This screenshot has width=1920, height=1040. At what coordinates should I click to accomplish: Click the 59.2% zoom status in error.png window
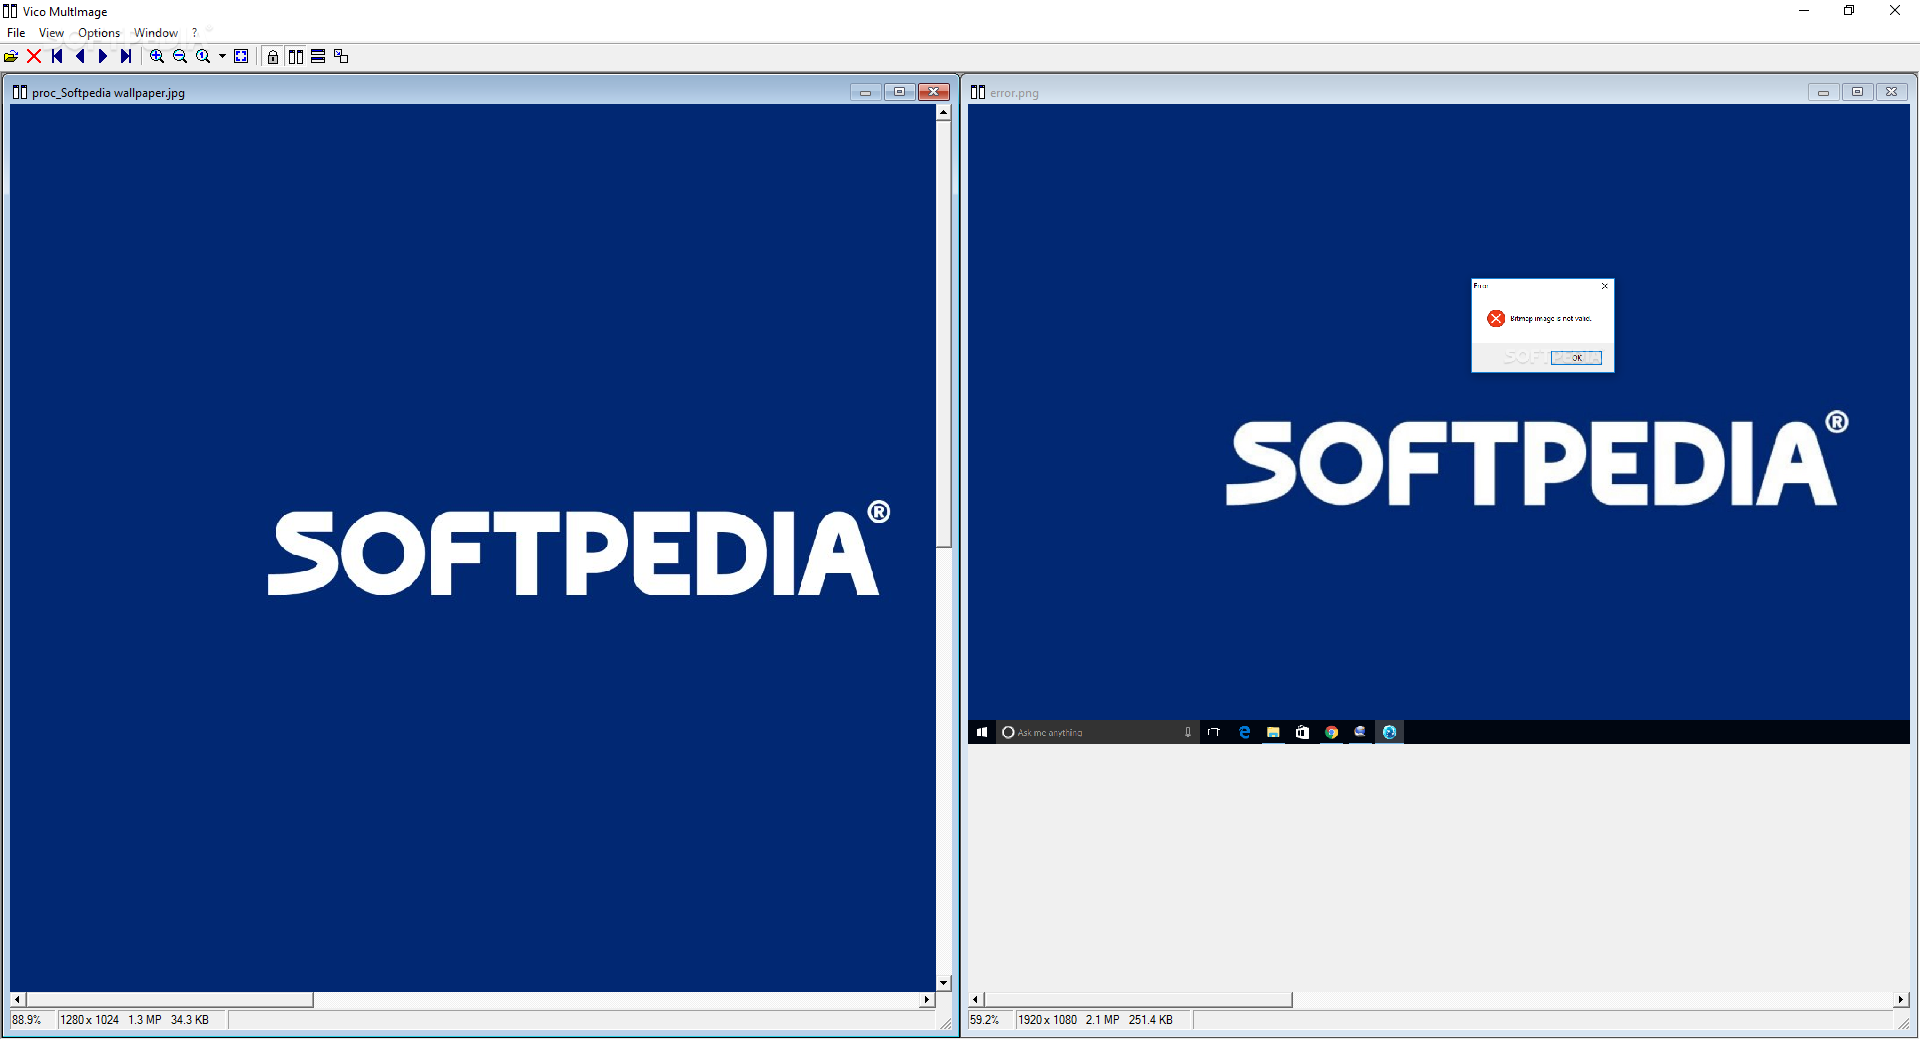pos(985,1020)
